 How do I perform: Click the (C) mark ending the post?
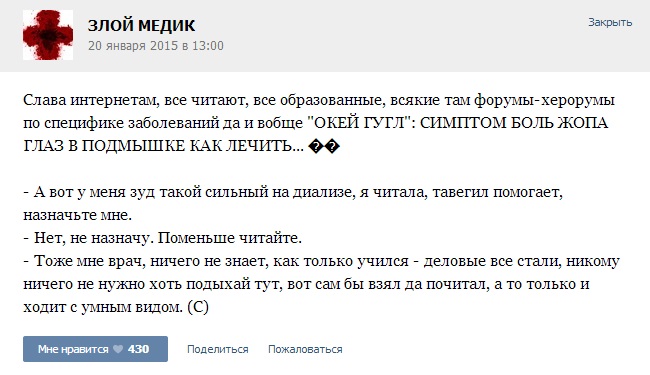click(x=198, y=307)
